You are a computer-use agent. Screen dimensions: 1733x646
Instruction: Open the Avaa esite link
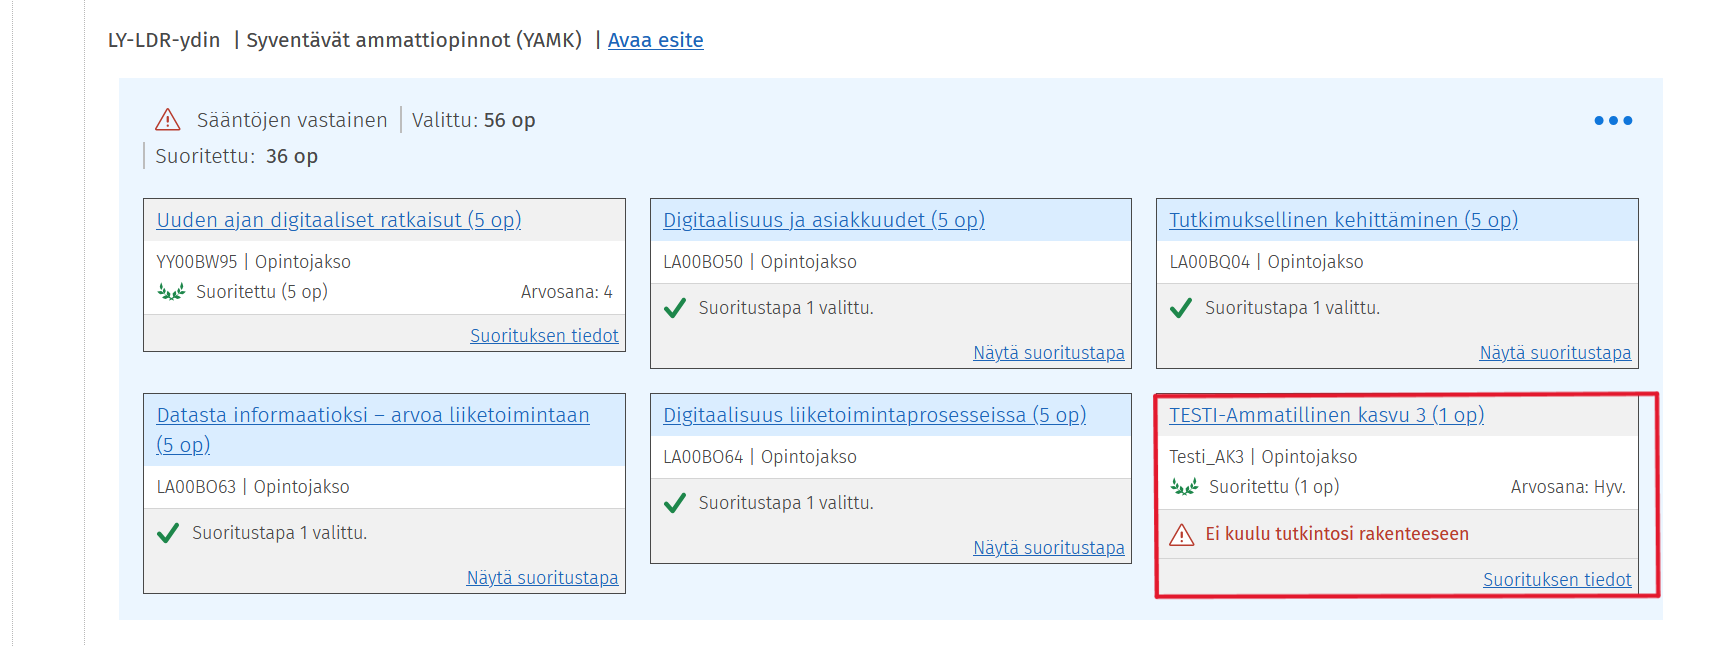[x=655, y=40]
